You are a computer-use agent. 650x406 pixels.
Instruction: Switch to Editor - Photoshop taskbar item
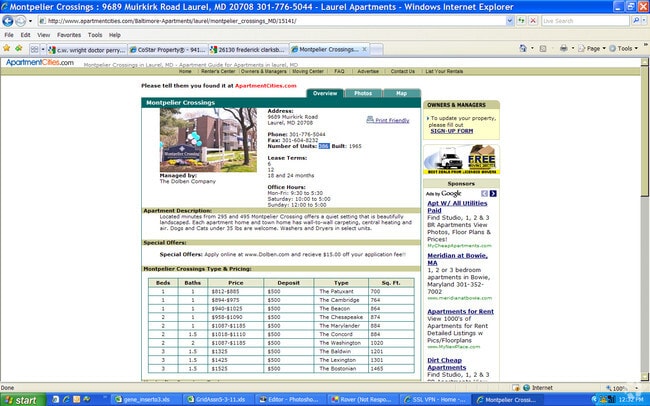click(289, 400)
